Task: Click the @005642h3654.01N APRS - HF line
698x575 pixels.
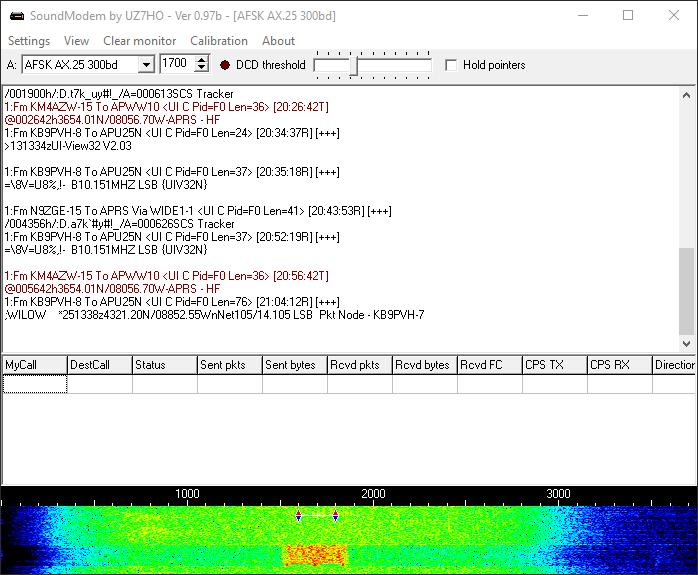Action: tap(112, 289)
